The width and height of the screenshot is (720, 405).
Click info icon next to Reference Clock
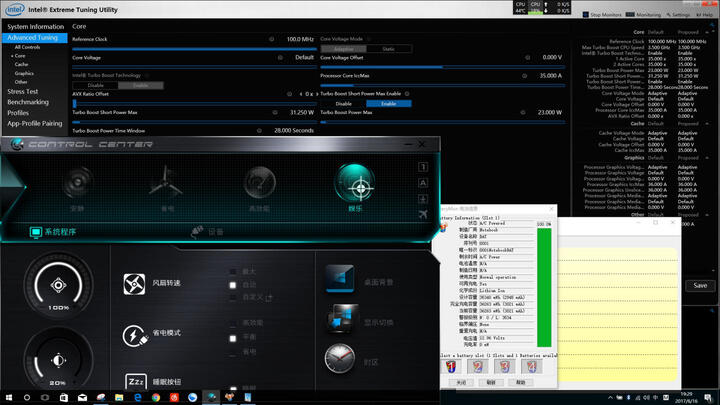[x=272, y=39]
